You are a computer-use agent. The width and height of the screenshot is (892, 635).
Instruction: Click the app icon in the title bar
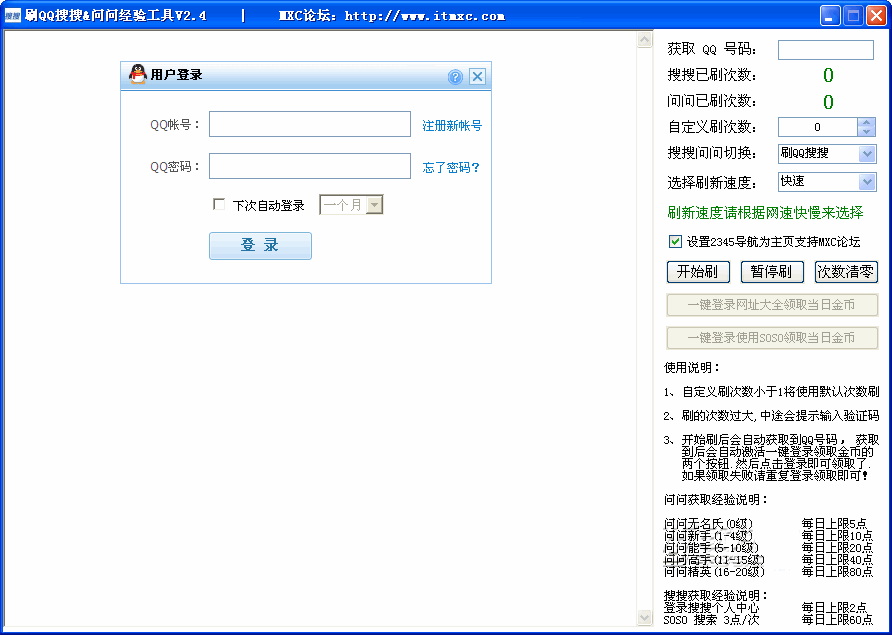12,15
